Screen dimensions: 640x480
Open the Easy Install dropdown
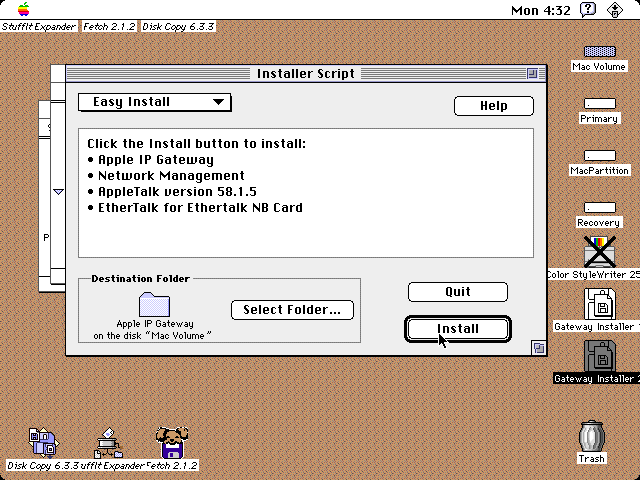coord(154,102)
